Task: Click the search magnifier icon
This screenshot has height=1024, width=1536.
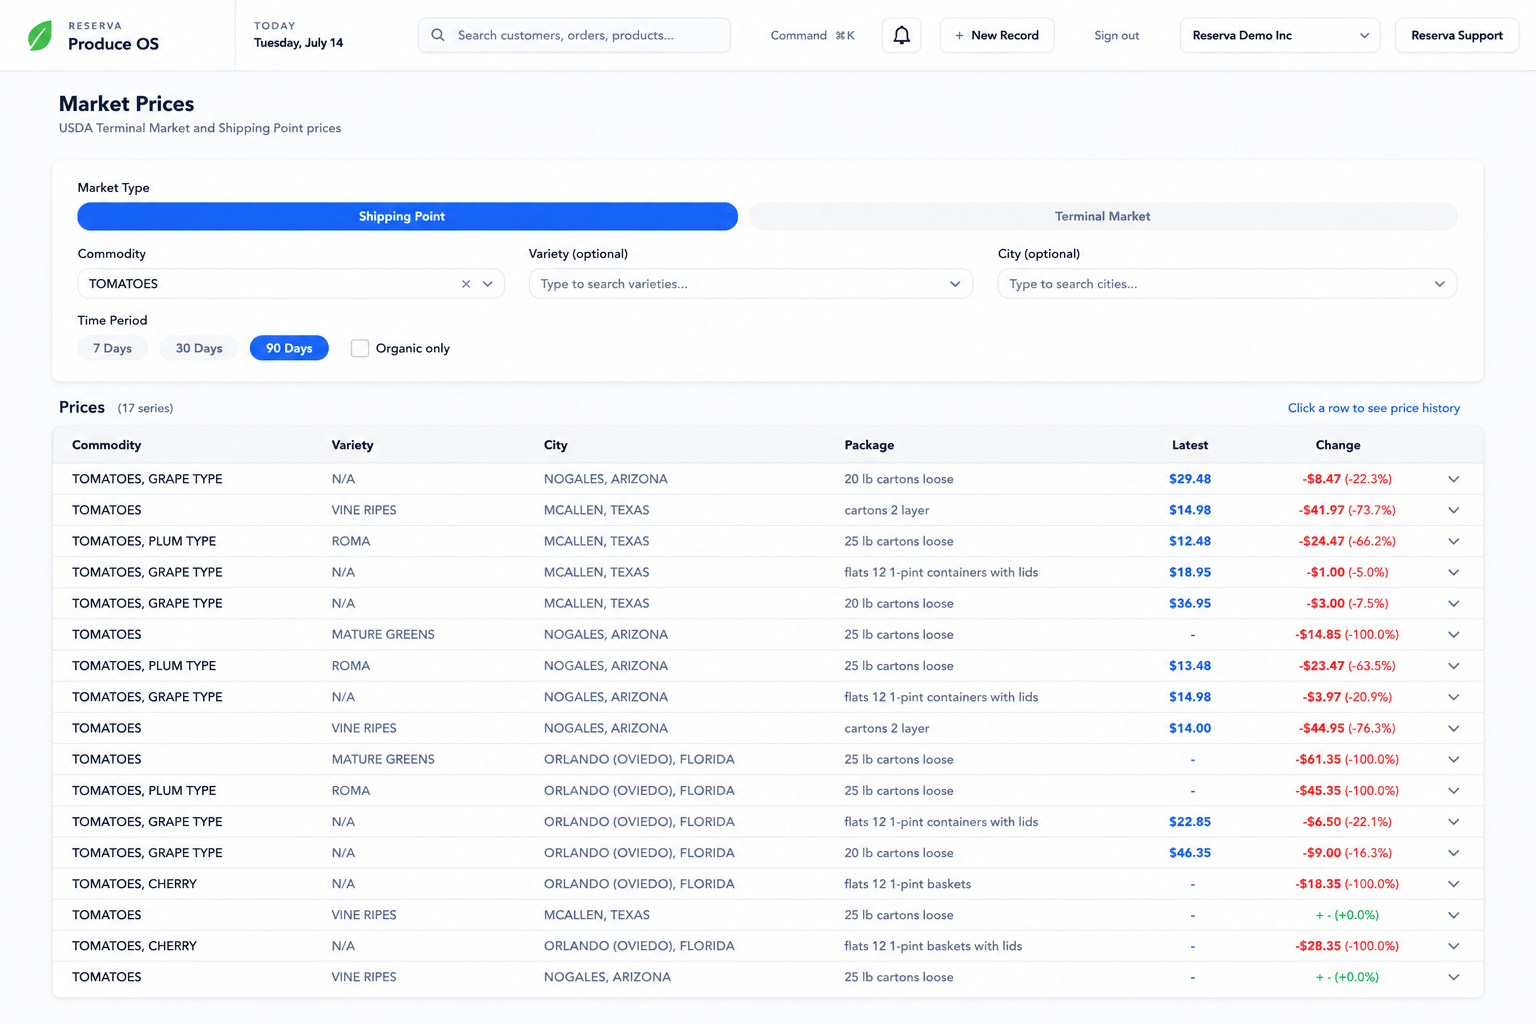Action: tap(438, 35)
